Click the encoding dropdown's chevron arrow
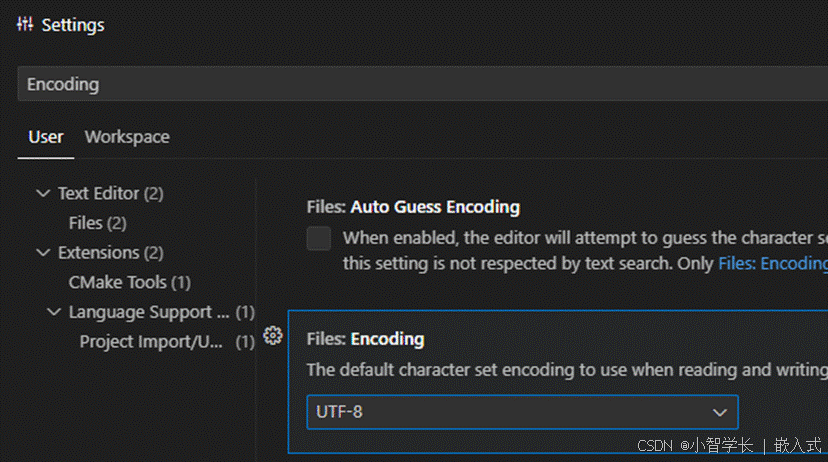The image size is (828, 462). pyautogui.click(x=719, y=412)
